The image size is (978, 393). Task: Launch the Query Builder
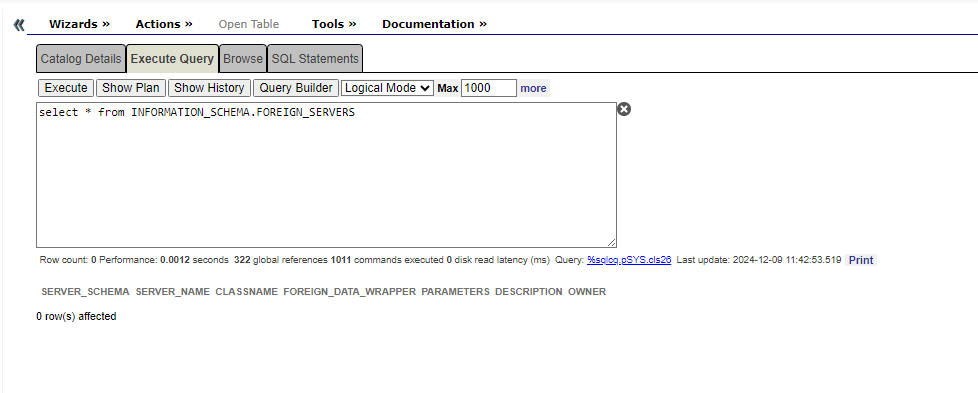click(x=296, y=88)
